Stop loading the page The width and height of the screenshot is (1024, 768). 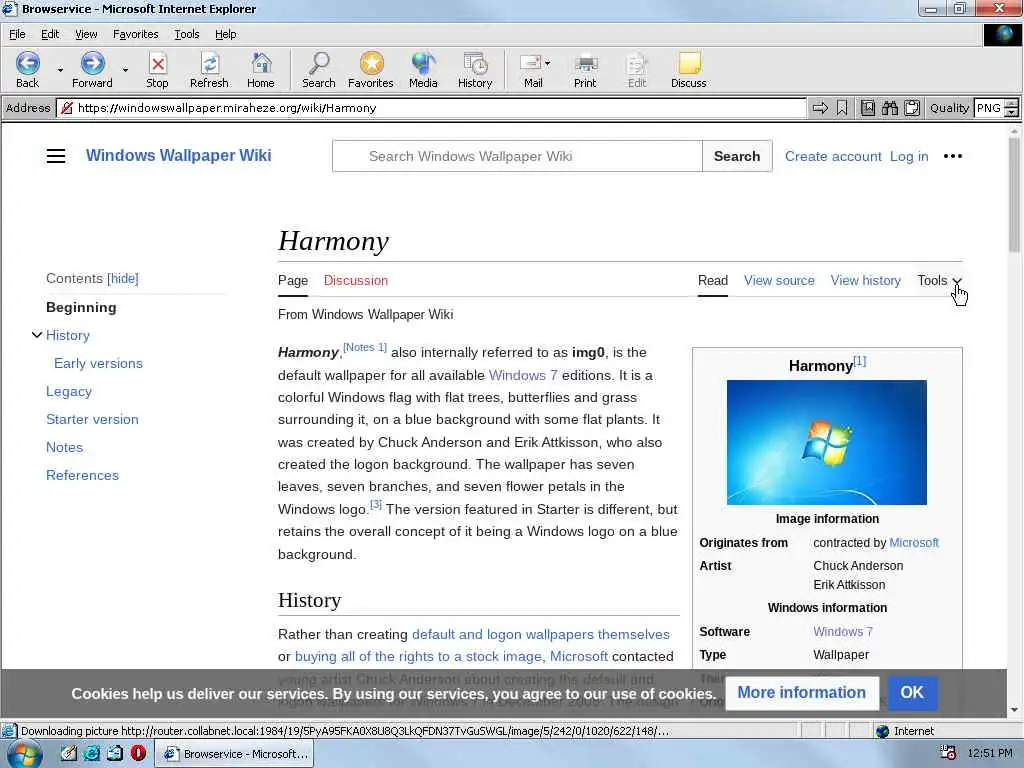[x=157, y=69]
